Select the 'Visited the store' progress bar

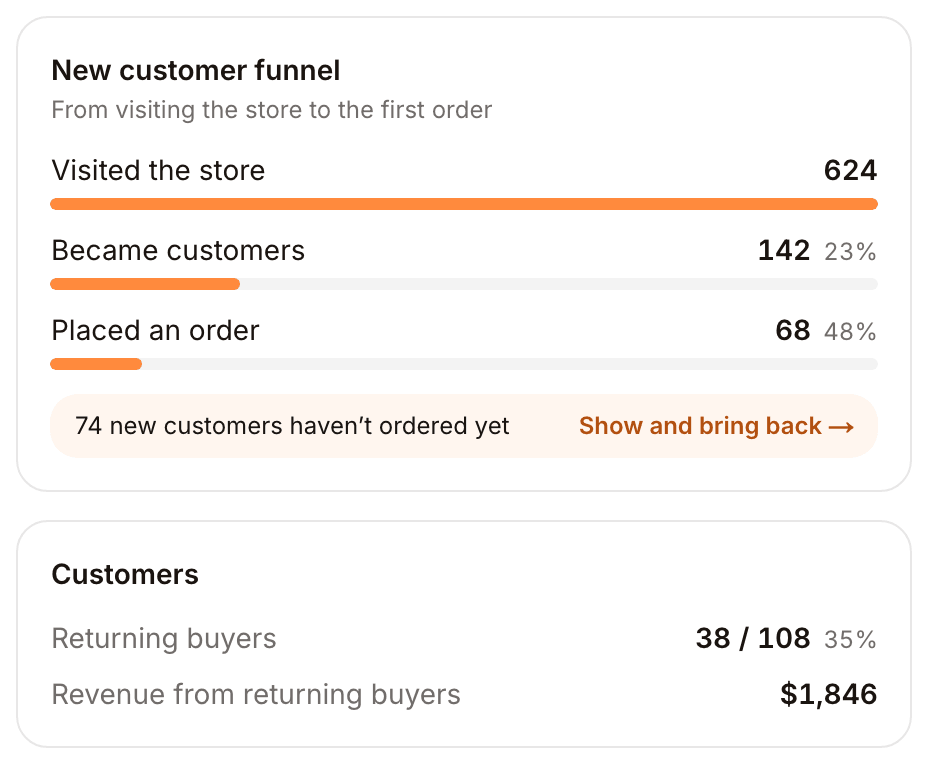[x=464, y=204]
